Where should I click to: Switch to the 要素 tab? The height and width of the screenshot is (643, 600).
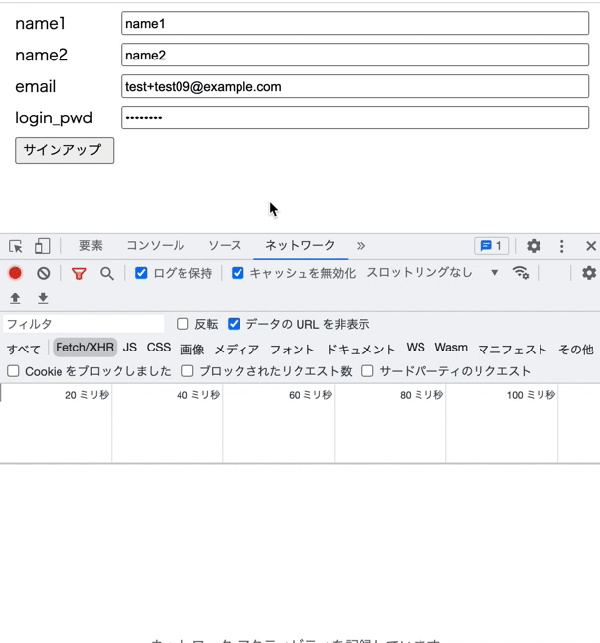coord(91,246)
